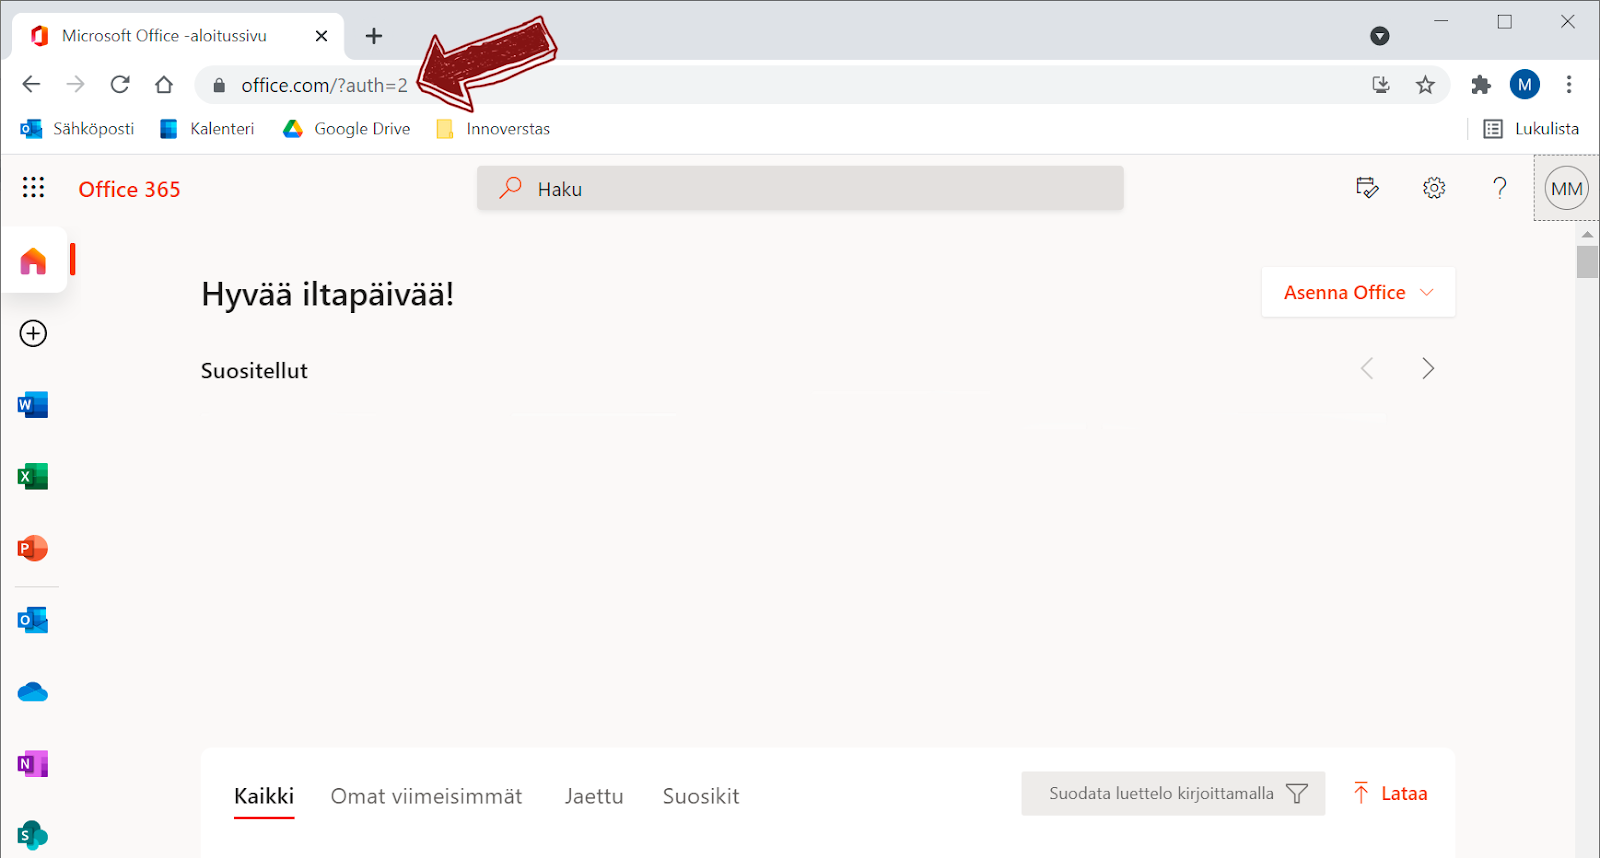Screen dimensions: 1600x858
Task: Open OneDrive from the sidebar
Action: click(33, 692)
